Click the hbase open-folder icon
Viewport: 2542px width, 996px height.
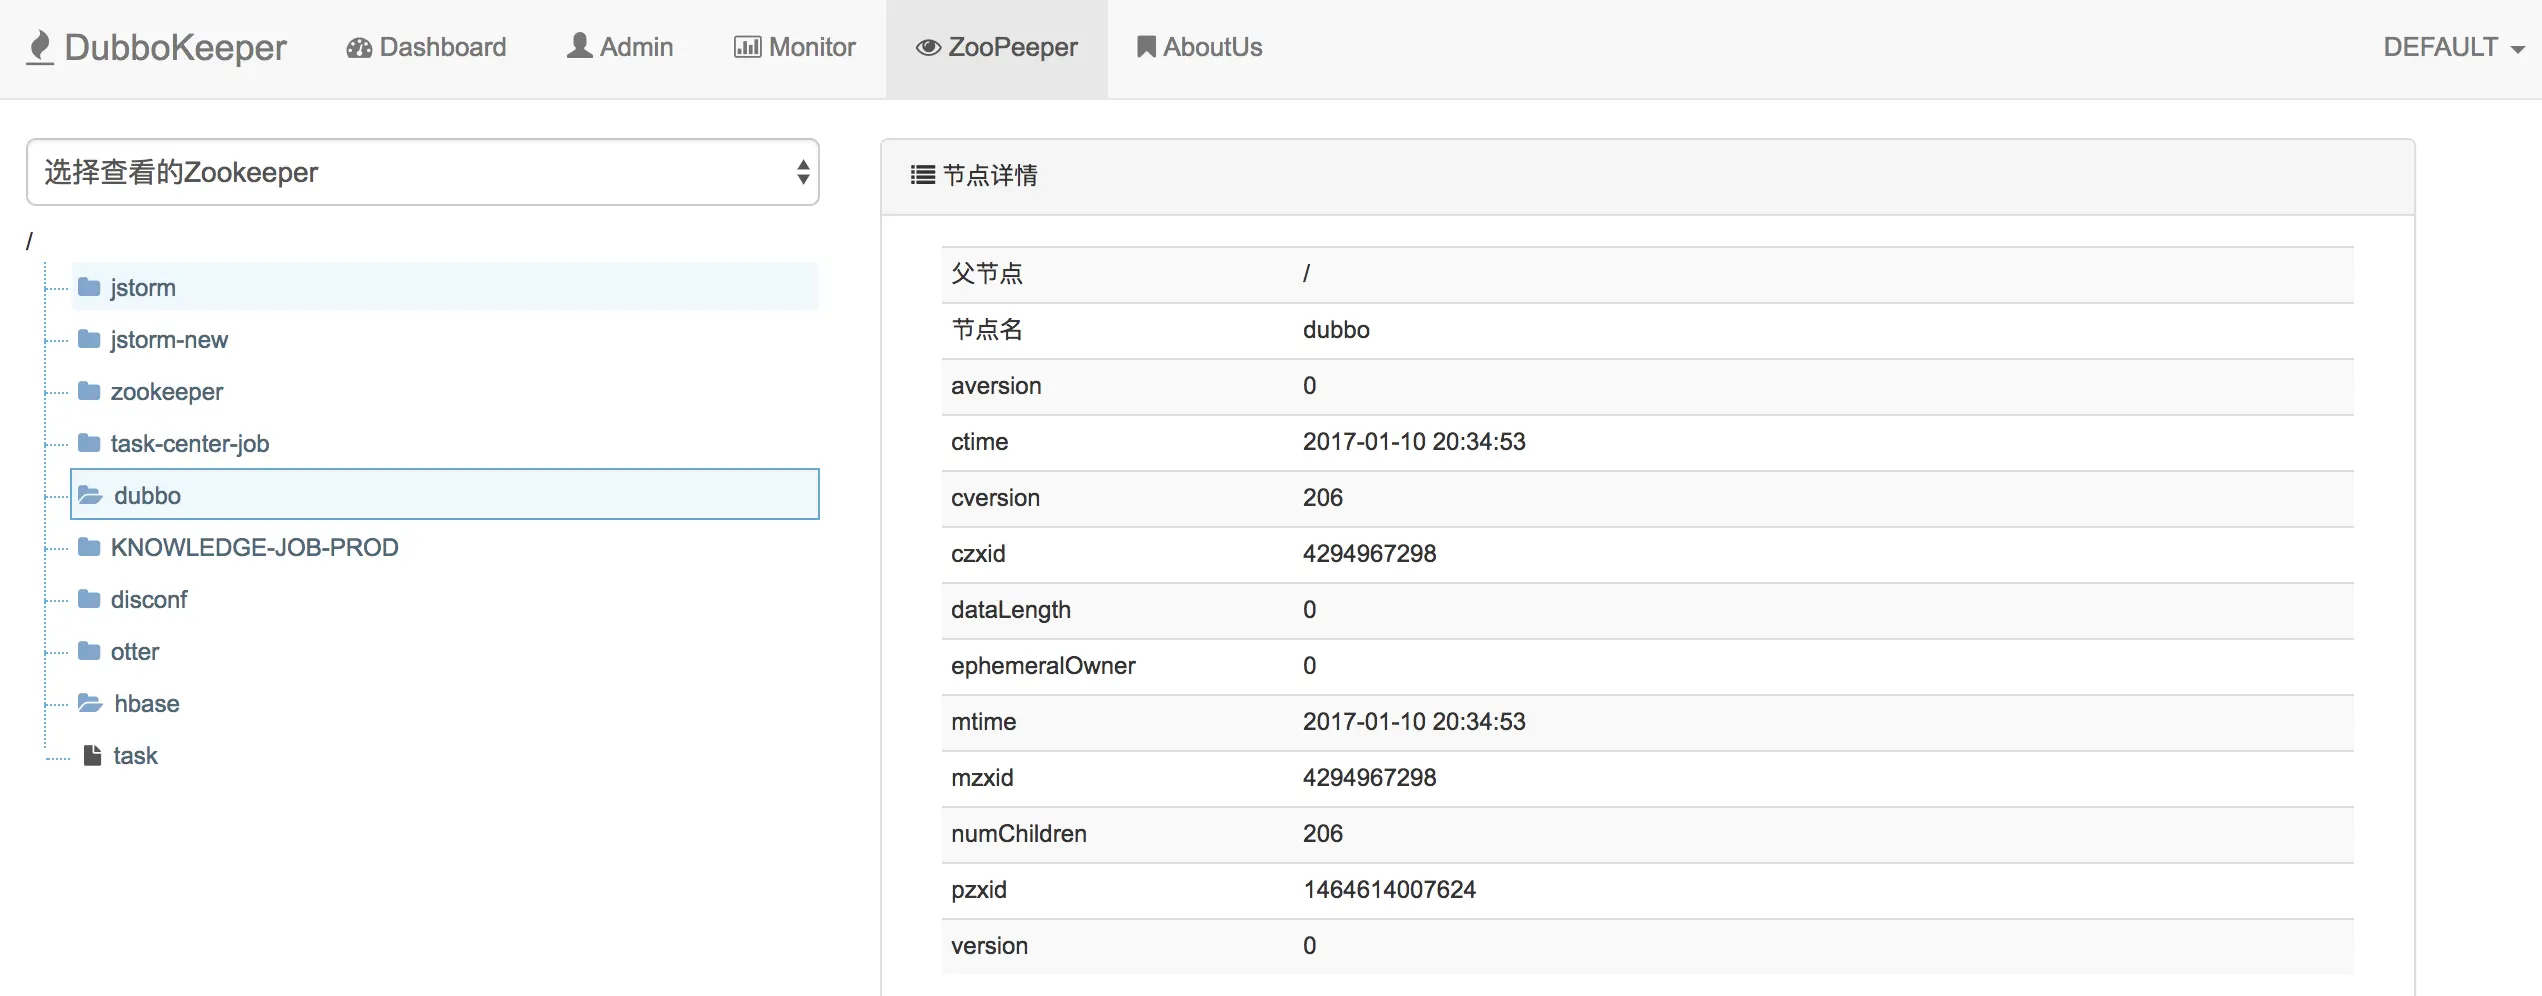91,703
